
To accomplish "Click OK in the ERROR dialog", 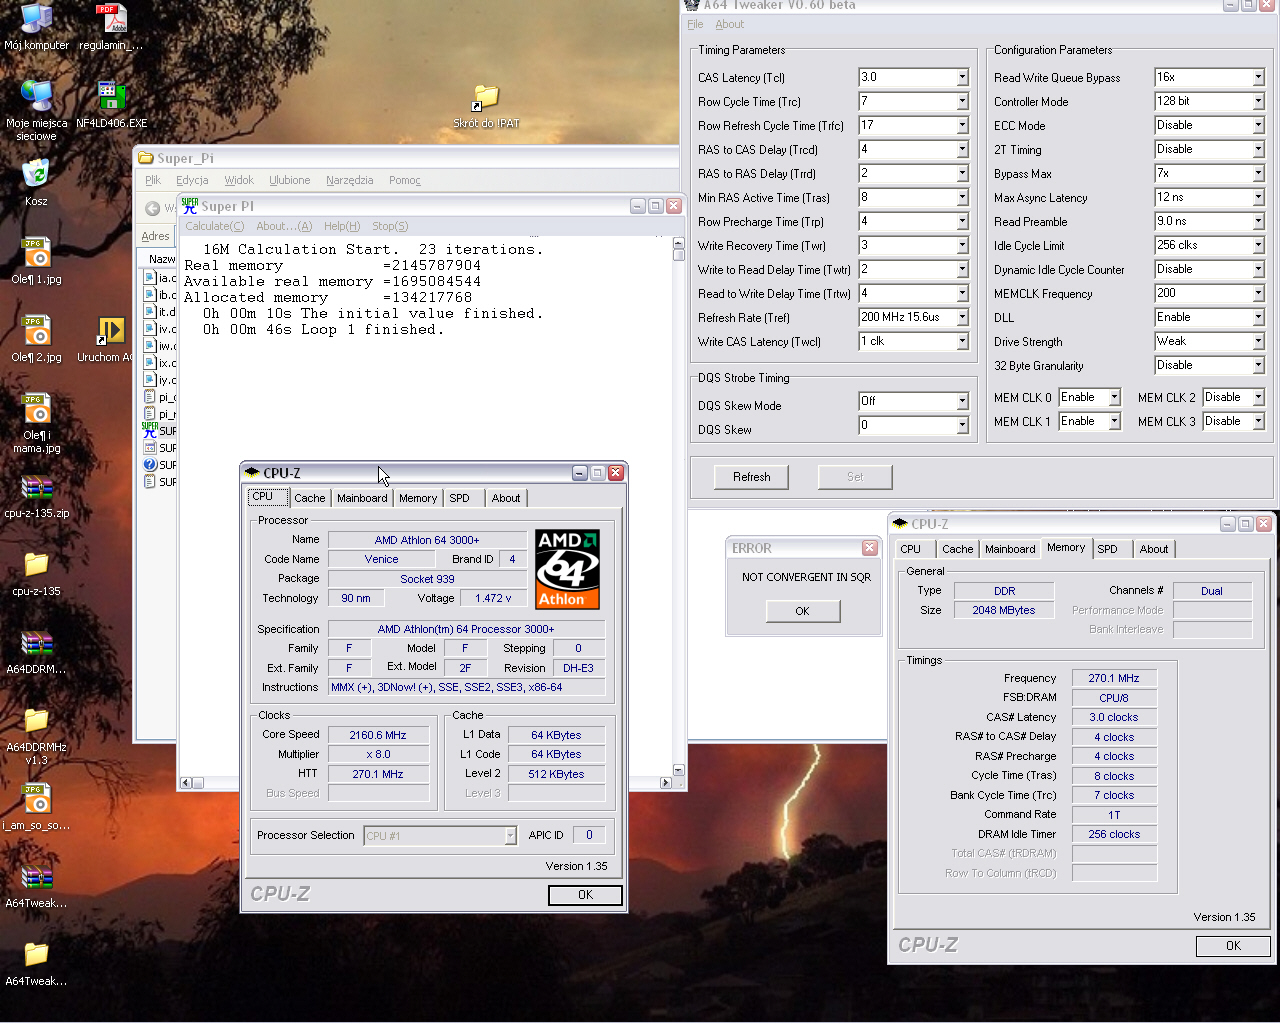I will click(x=802, y=611).
